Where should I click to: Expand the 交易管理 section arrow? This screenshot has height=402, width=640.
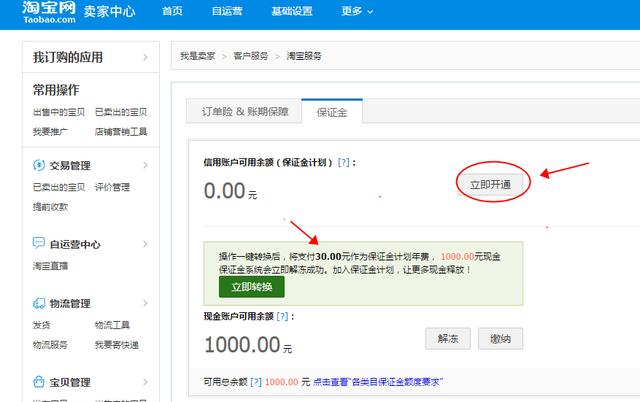[145, 165]
